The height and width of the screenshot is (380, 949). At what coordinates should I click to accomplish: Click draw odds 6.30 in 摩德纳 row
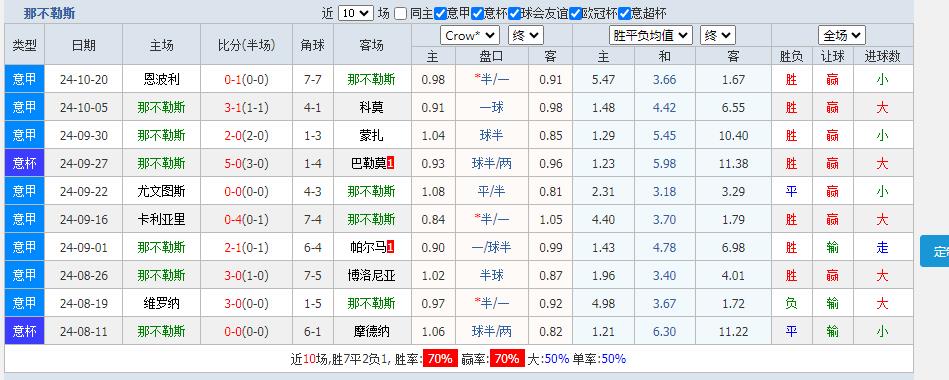pyautogui.click(x=665, y=331)
